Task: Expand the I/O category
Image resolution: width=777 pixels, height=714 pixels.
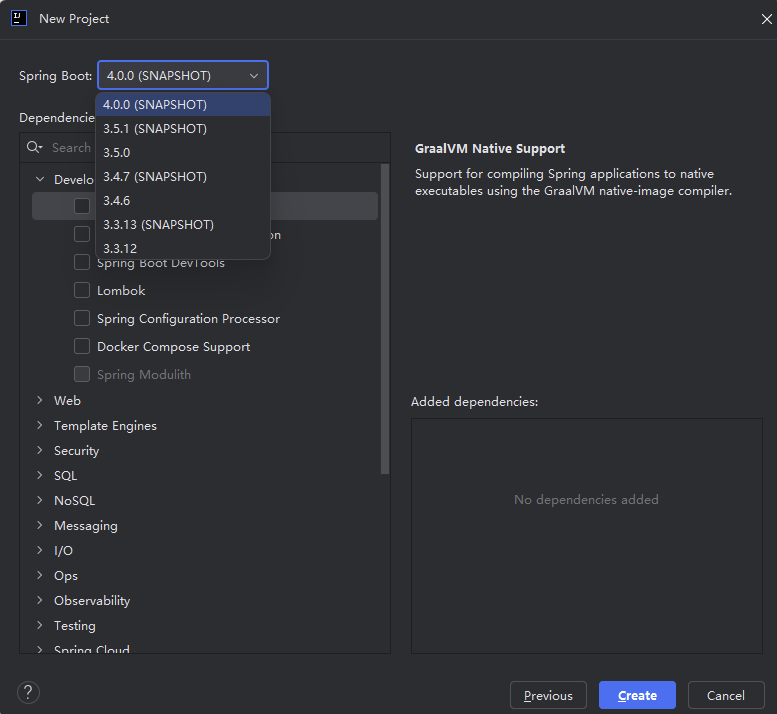Action: pos(40,550)
